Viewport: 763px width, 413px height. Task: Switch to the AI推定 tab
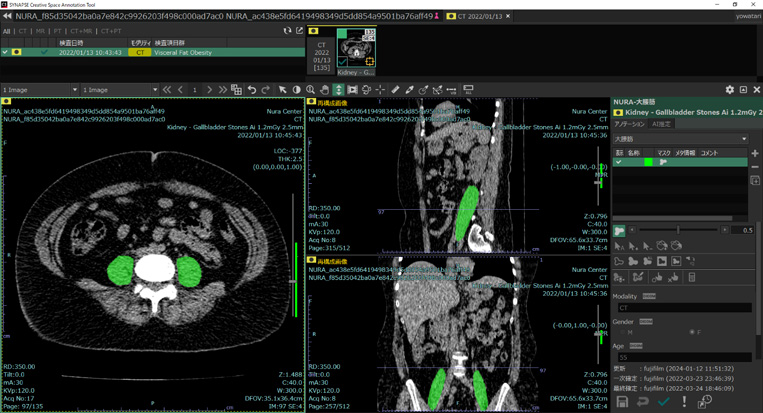pos(661,125)
